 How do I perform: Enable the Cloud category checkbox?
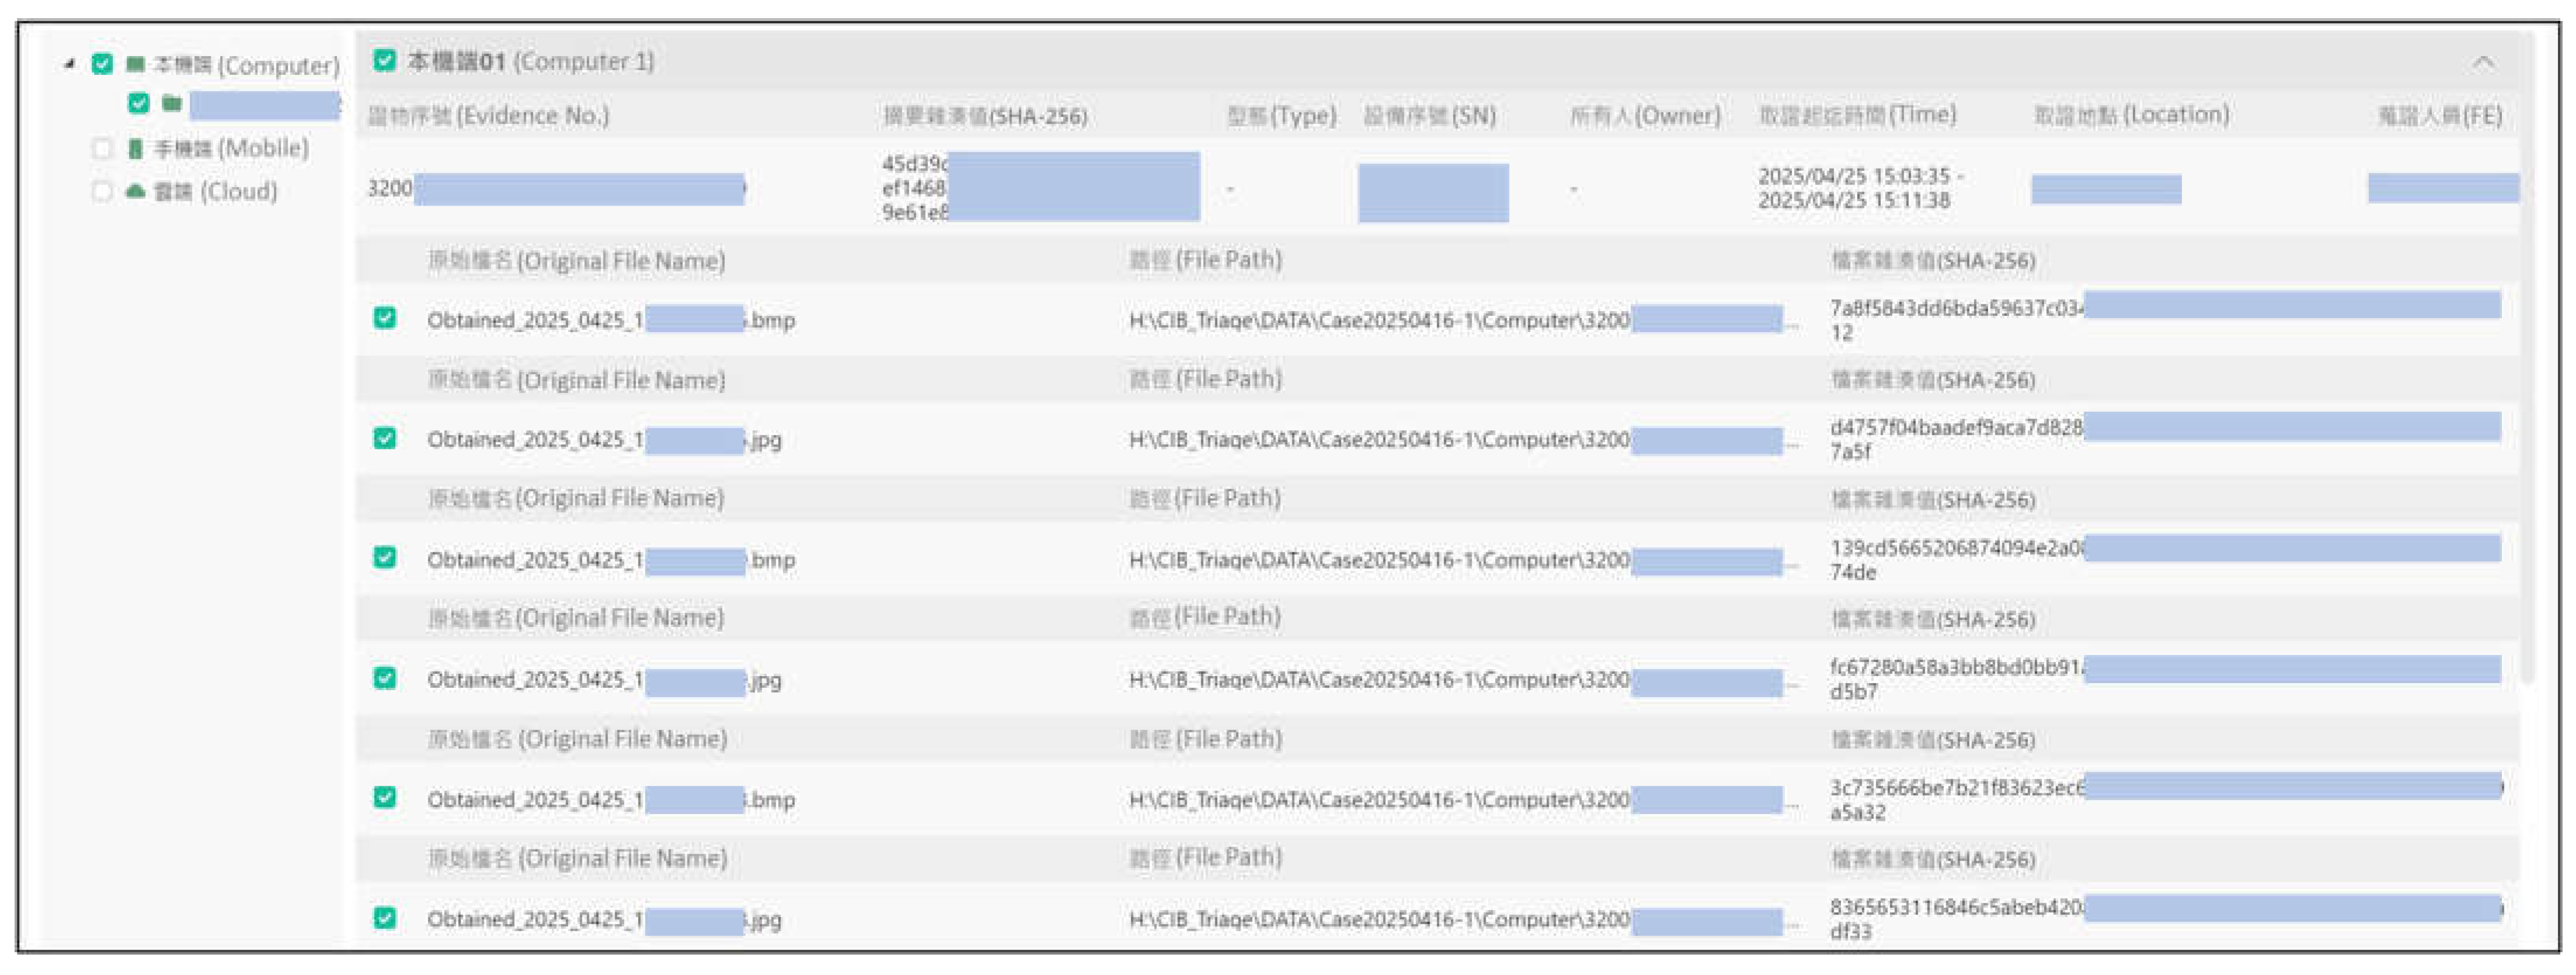pyautogui.click(x=102, y=191)
